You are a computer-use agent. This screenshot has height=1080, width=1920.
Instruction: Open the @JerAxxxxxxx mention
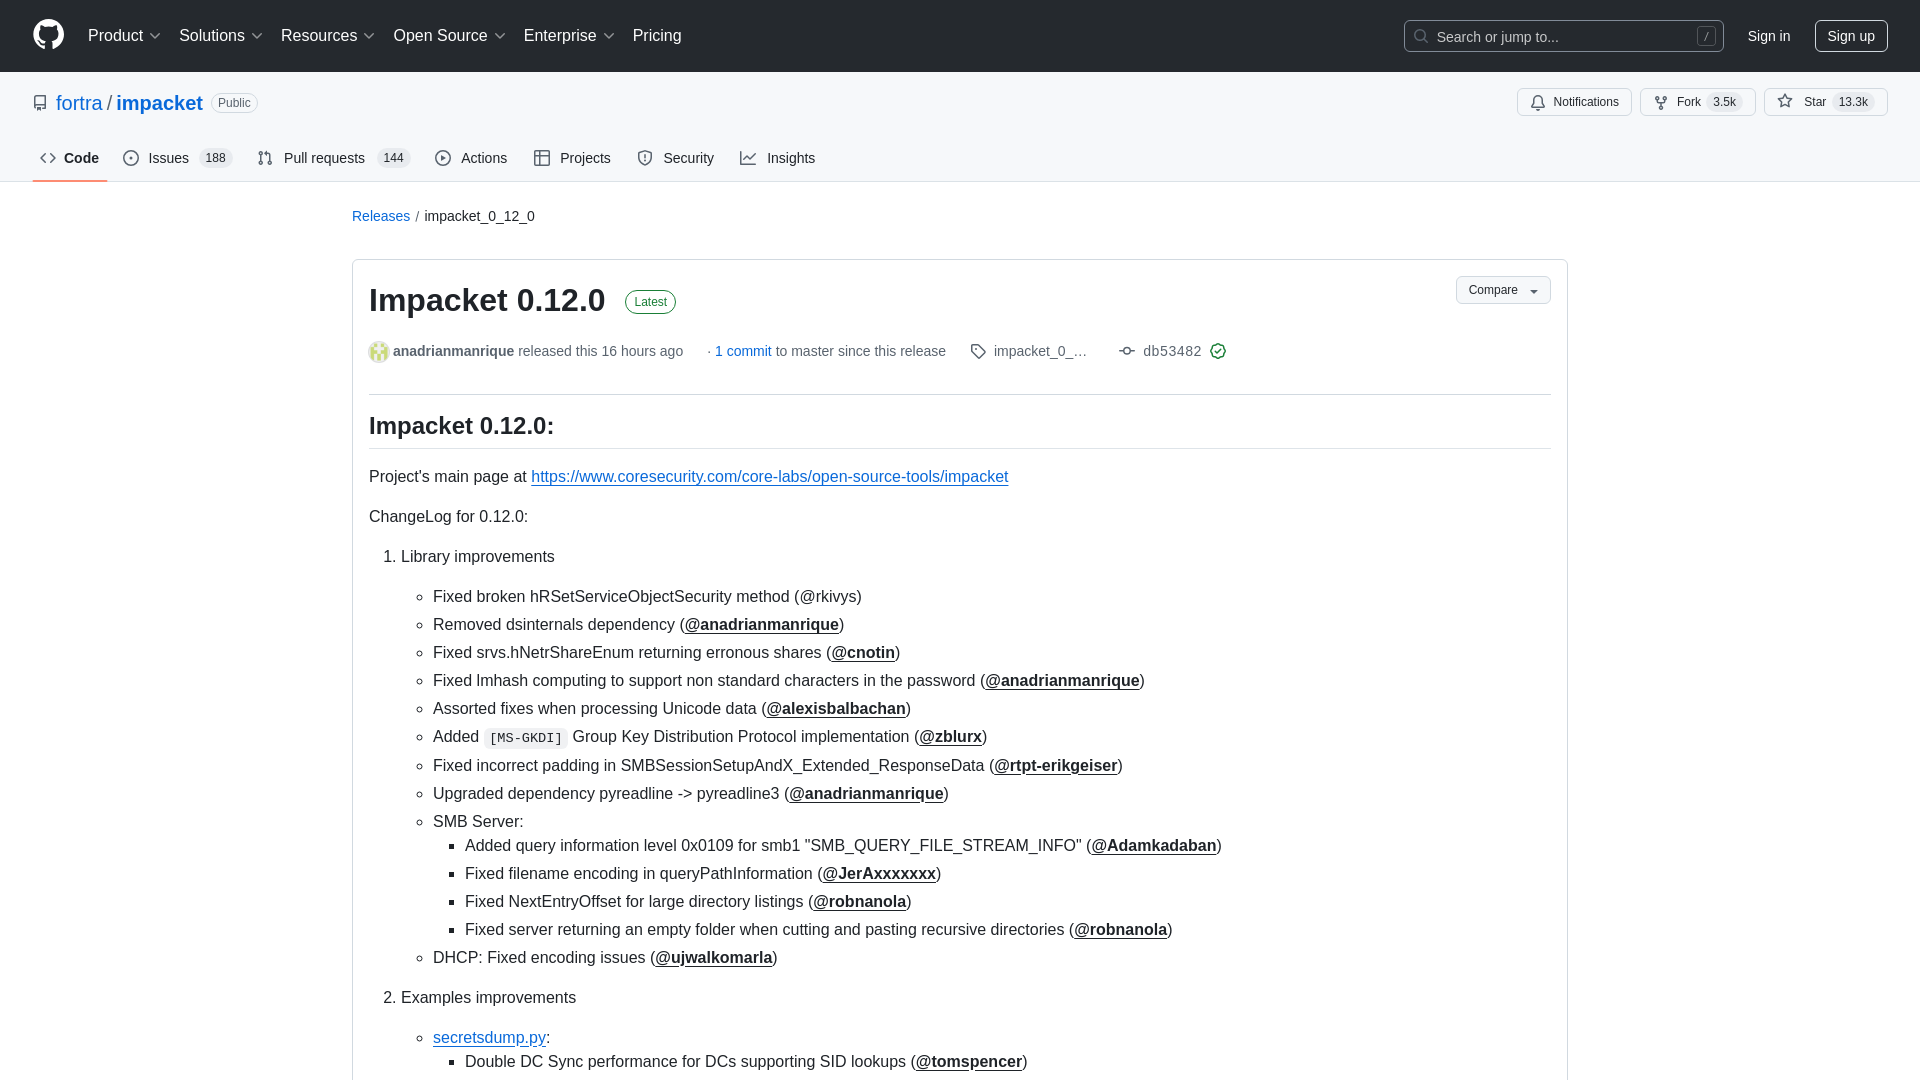pyautogui.click(x=879, y=874)
